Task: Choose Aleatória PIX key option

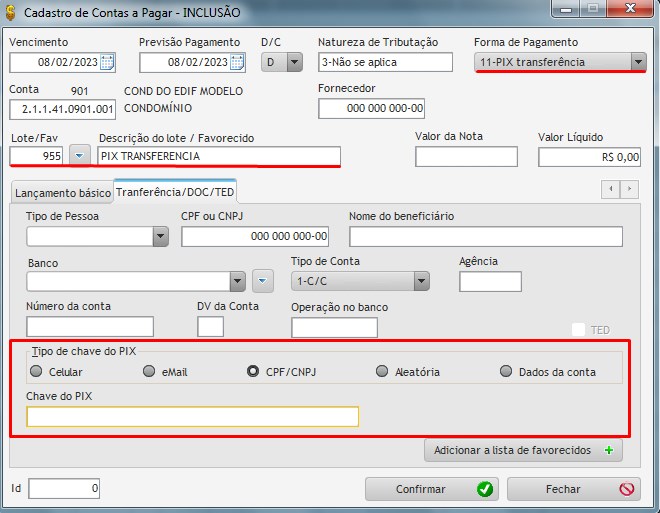Action: 382,371
